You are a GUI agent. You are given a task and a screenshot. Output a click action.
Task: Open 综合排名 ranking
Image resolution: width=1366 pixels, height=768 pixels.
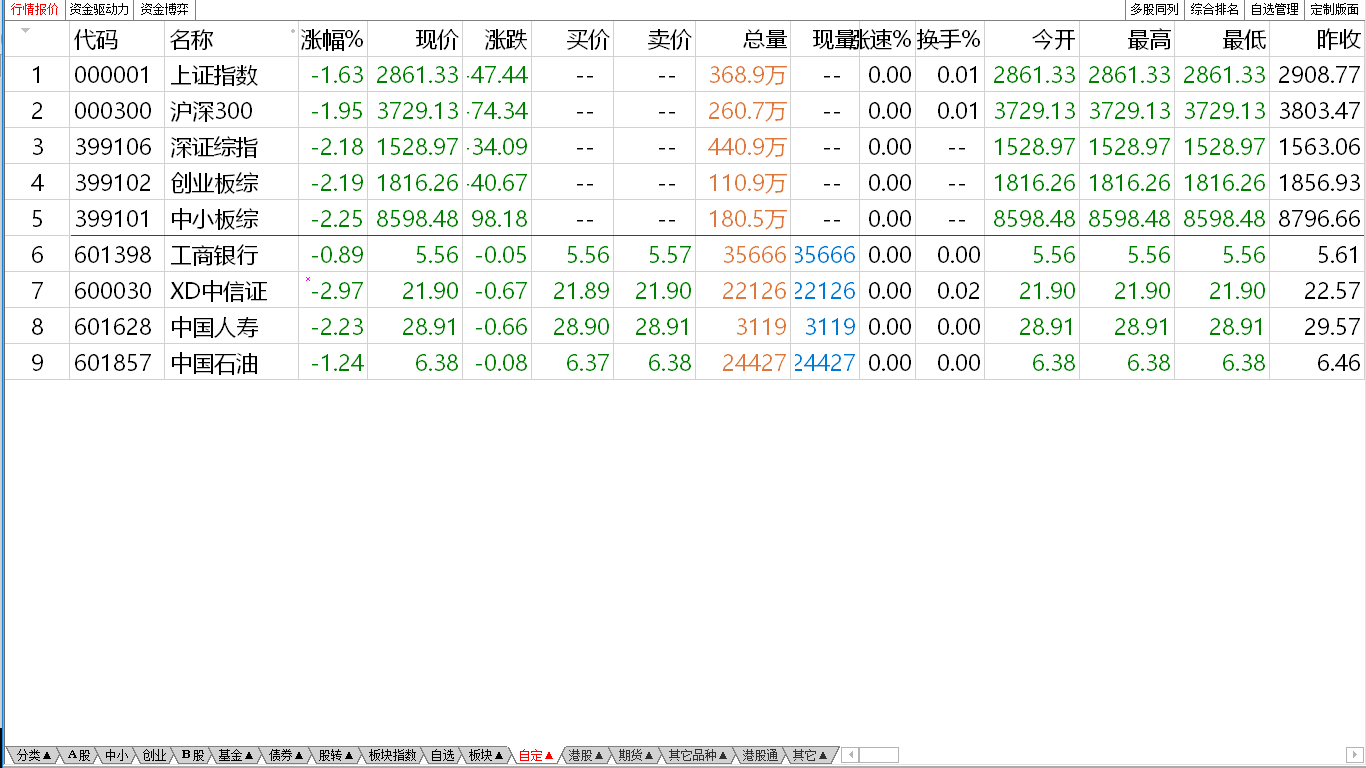click(x=1214, y=10)
